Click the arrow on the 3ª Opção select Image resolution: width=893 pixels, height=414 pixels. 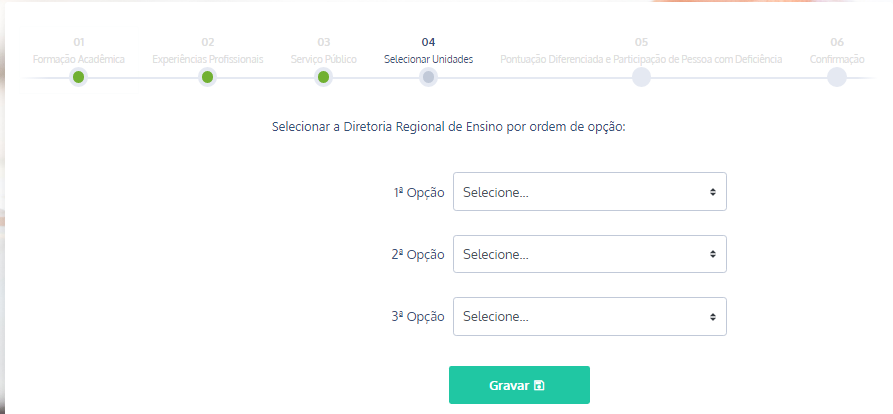[712, 316]
